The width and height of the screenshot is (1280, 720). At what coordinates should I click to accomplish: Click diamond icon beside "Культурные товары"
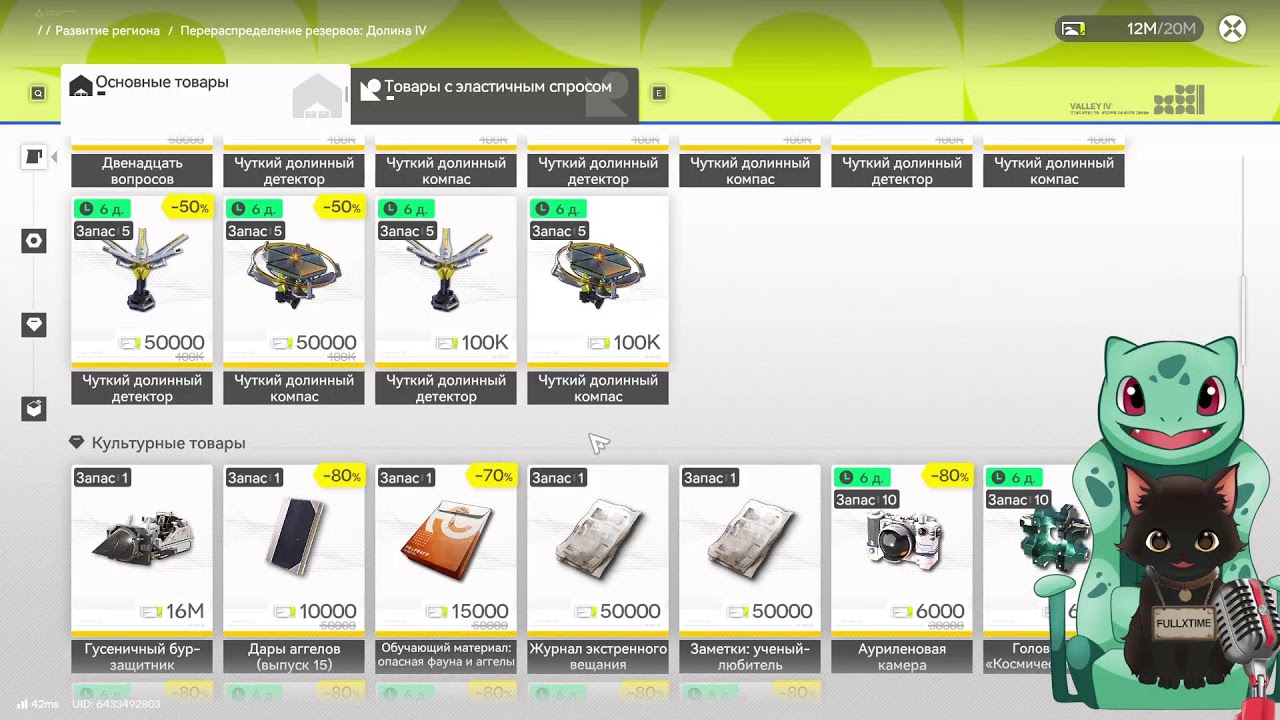(76, 442)
